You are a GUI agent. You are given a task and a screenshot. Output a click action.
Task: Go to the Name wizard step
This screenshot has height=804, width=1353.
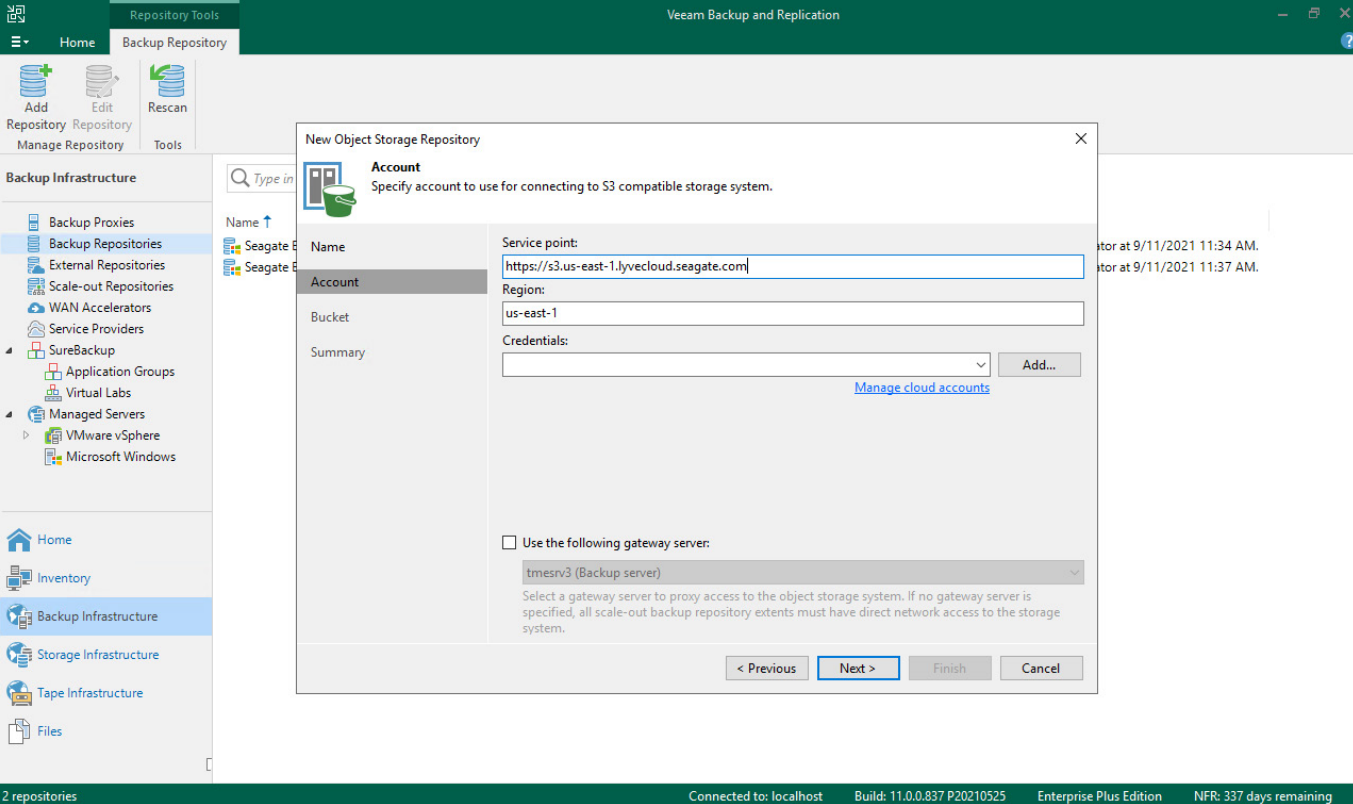click(328, 247)
